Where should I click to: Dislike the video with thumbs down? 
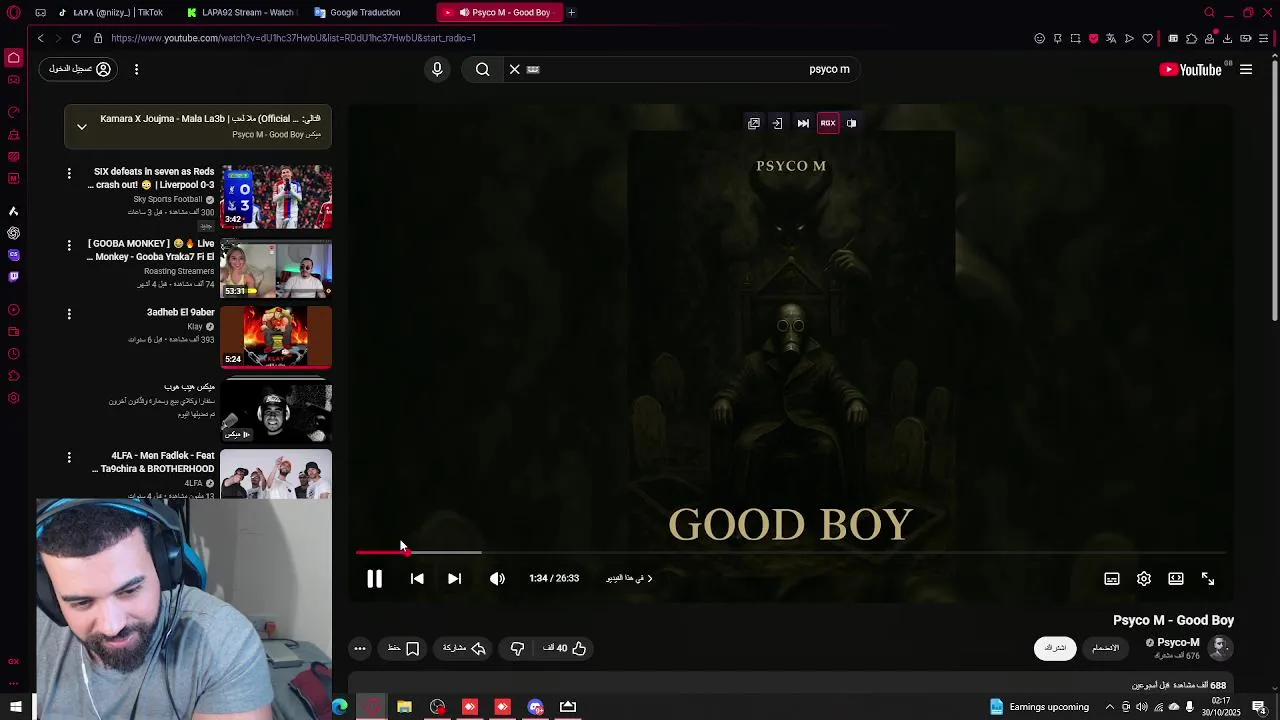pyautogui.click(x=517, y=648)
